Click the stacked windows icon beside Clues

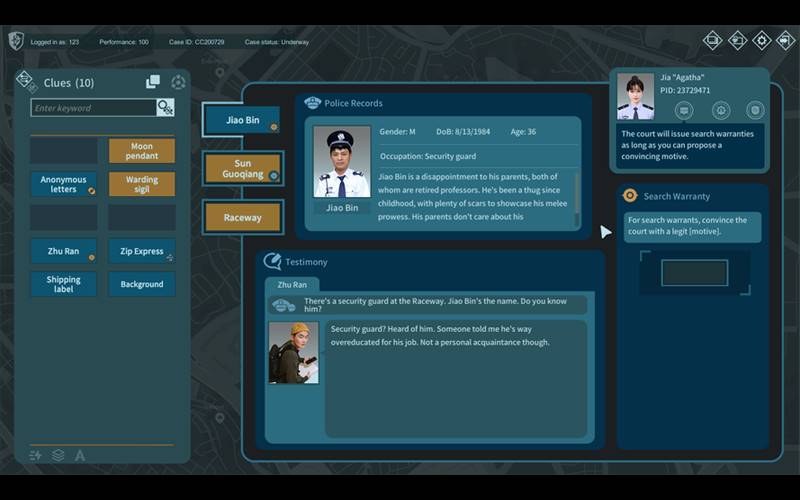153,82
